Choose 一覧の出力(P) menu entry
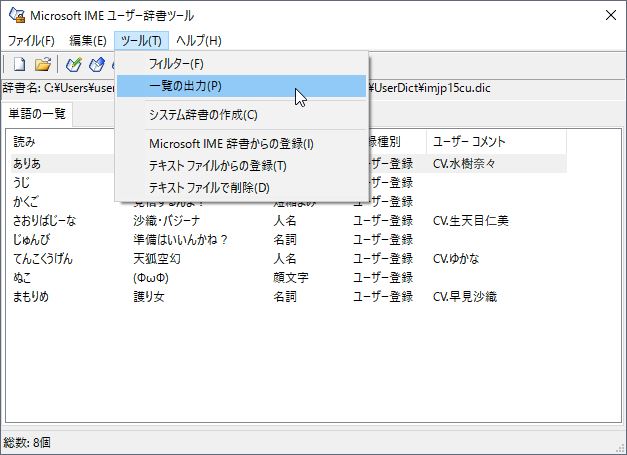Viewport: 627px width, 455px height. [241, 86]
